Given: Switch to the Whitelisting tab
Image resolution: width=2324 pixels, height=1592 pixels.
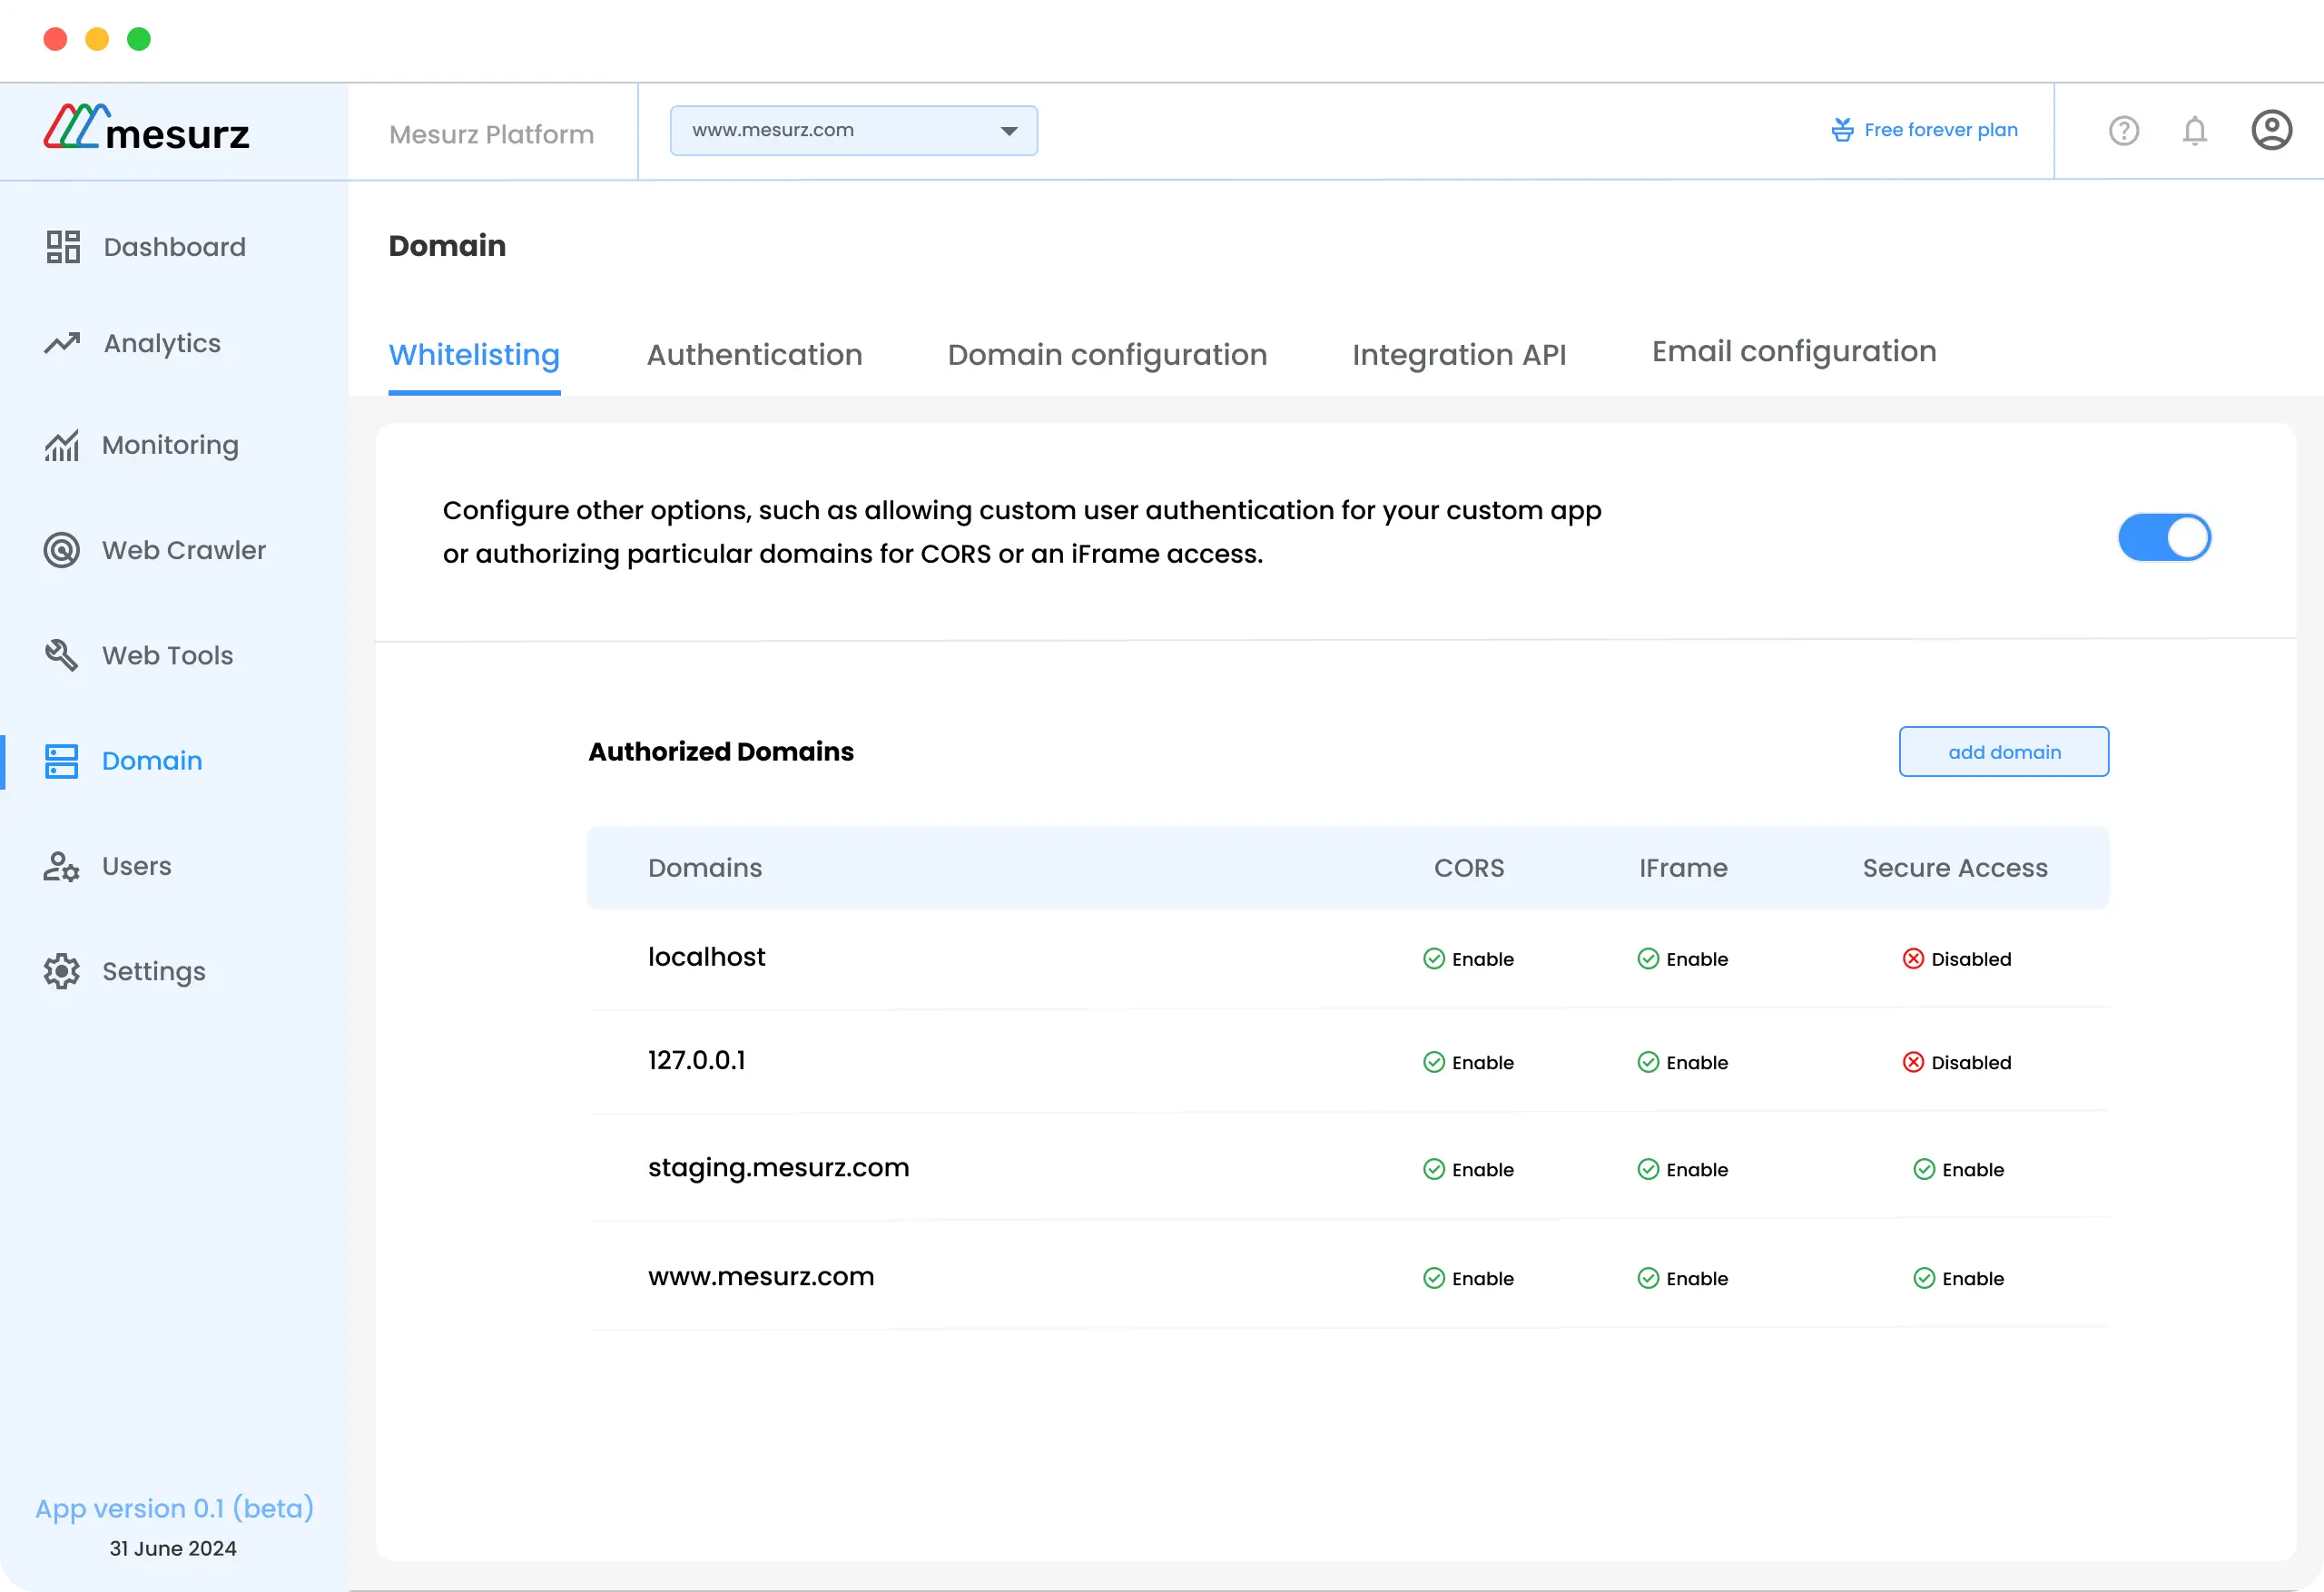Looking at the screenshot, I should (x=474, y=355).
